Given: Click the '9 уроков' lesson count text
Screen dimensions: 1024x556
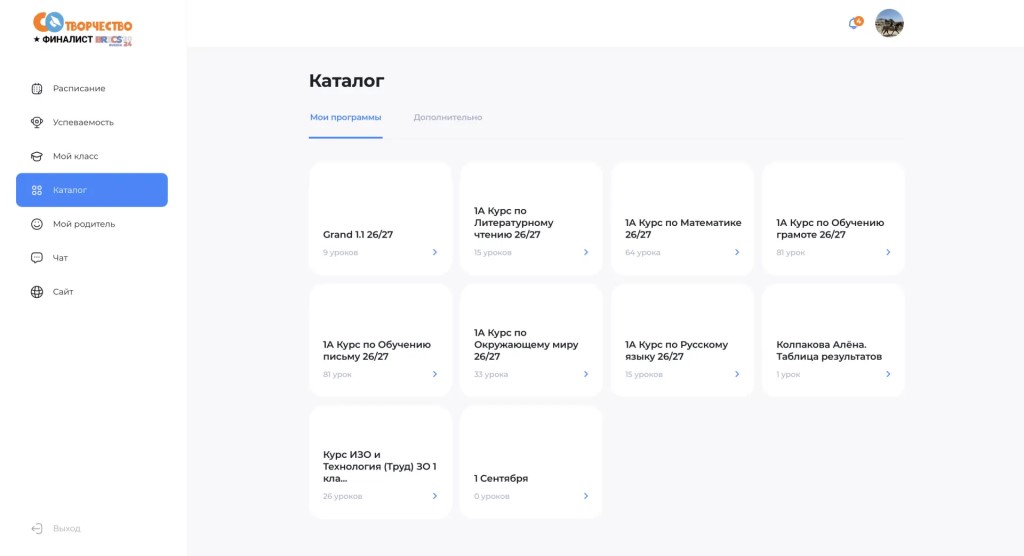Looking at the screenshot, I should pos(340,252).
